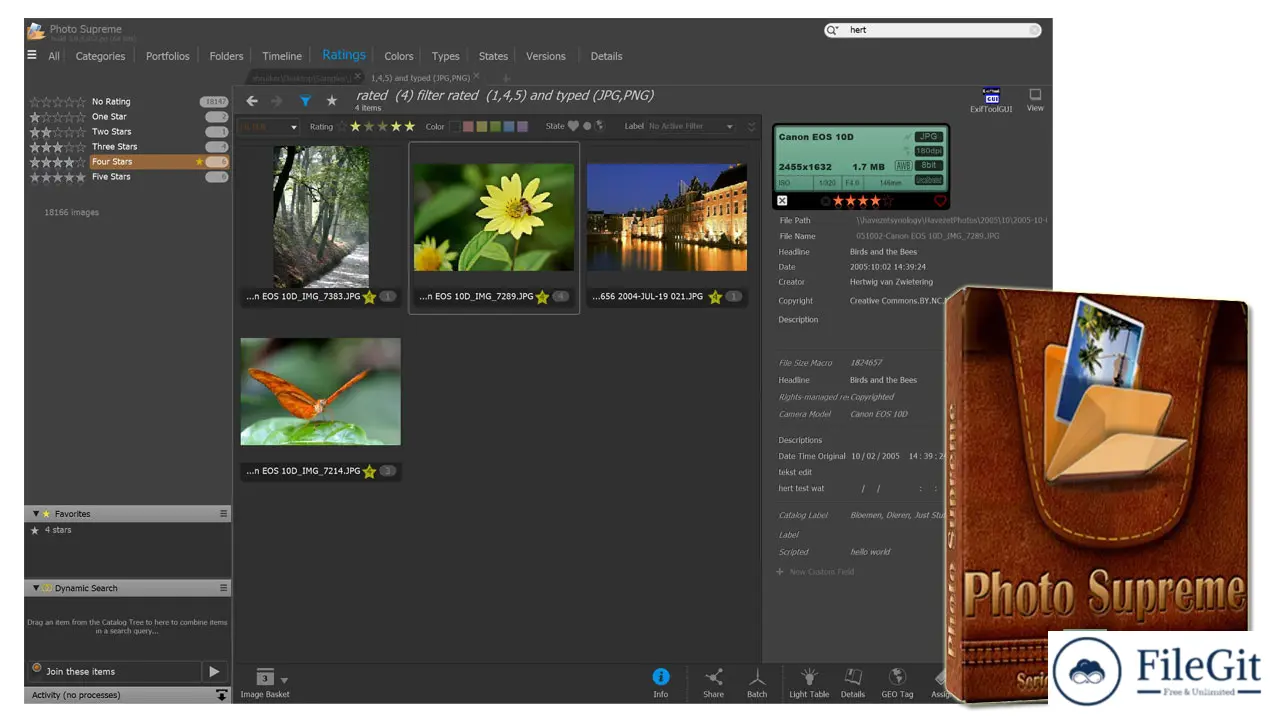Click the star badge on IMG_7214.JPG

369,471
